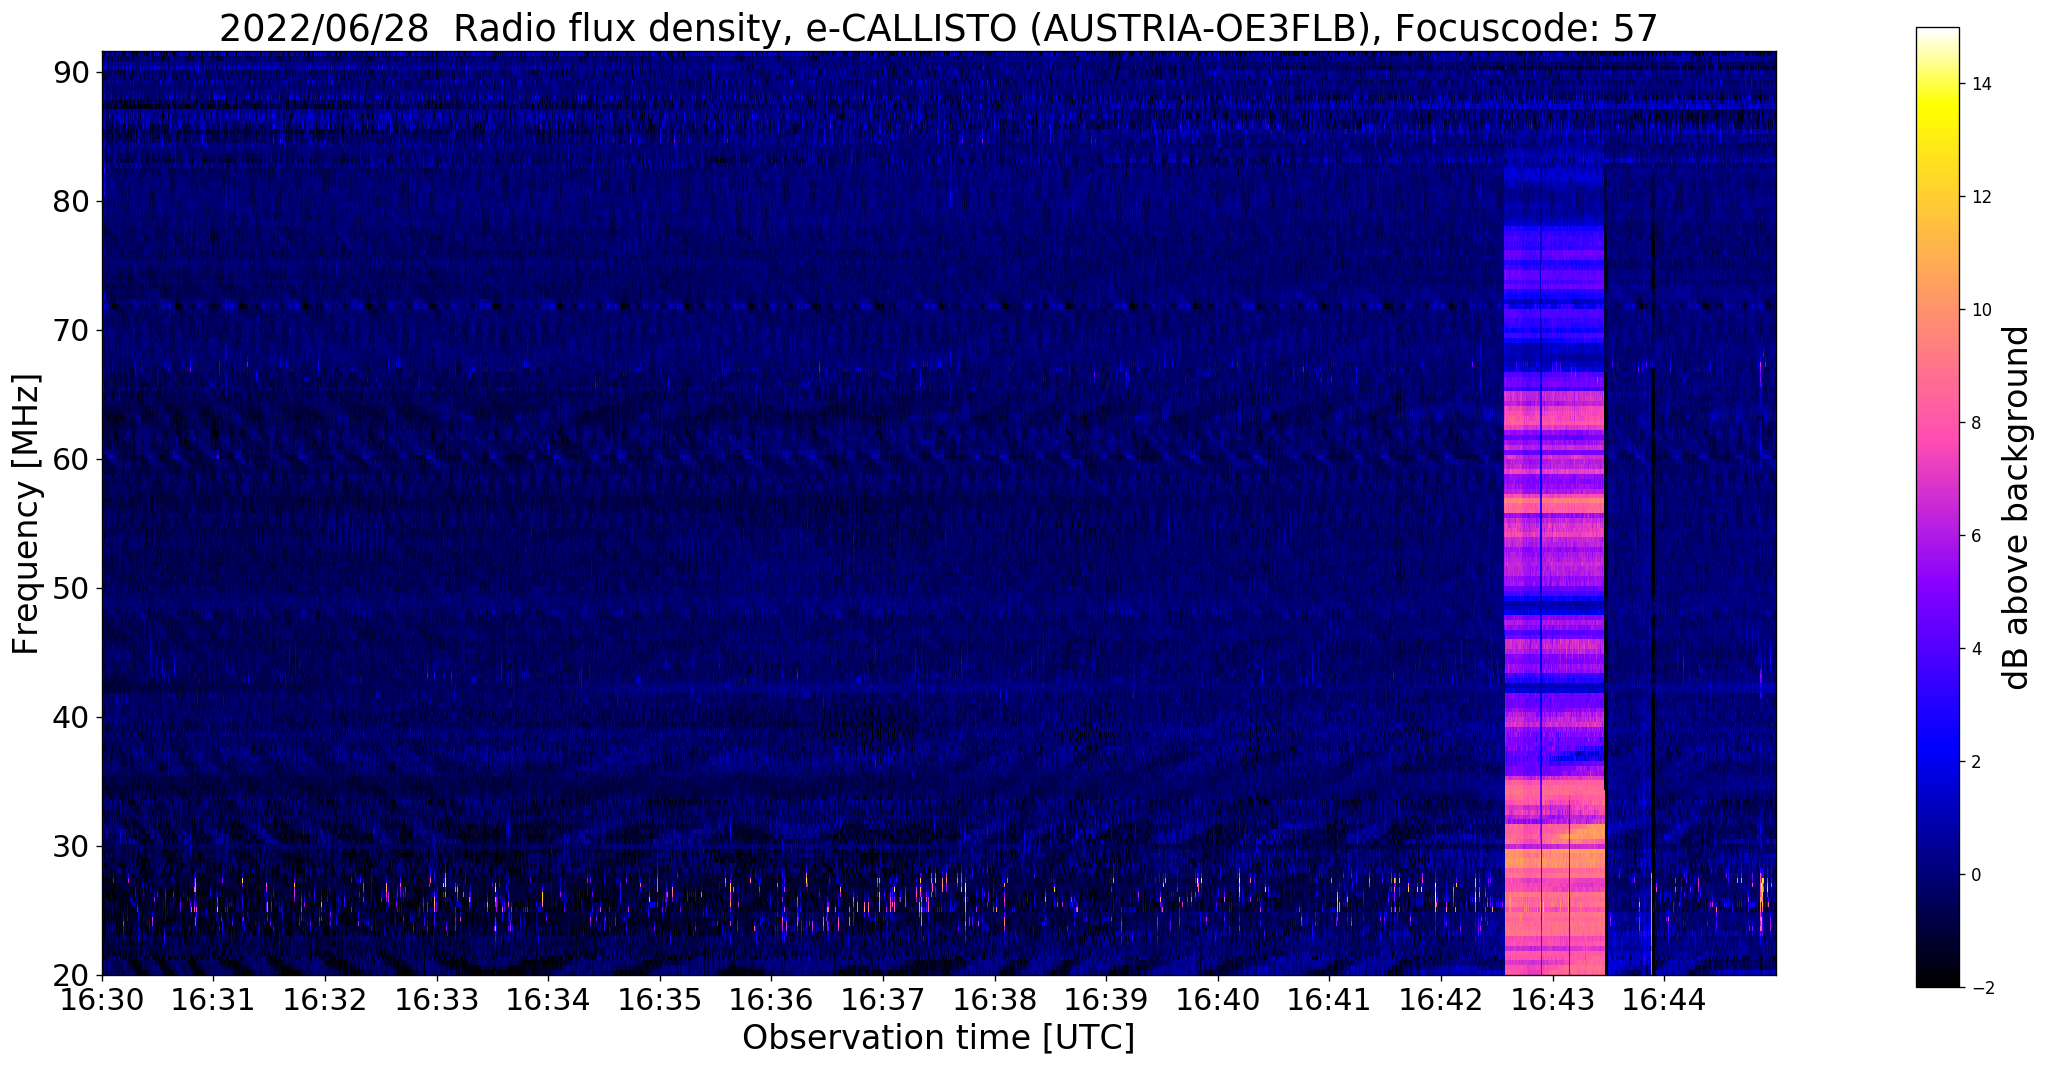2047x1067 pixels.
Task: Click the colorbar tick value 4
Action: [x=1975, y=649]
